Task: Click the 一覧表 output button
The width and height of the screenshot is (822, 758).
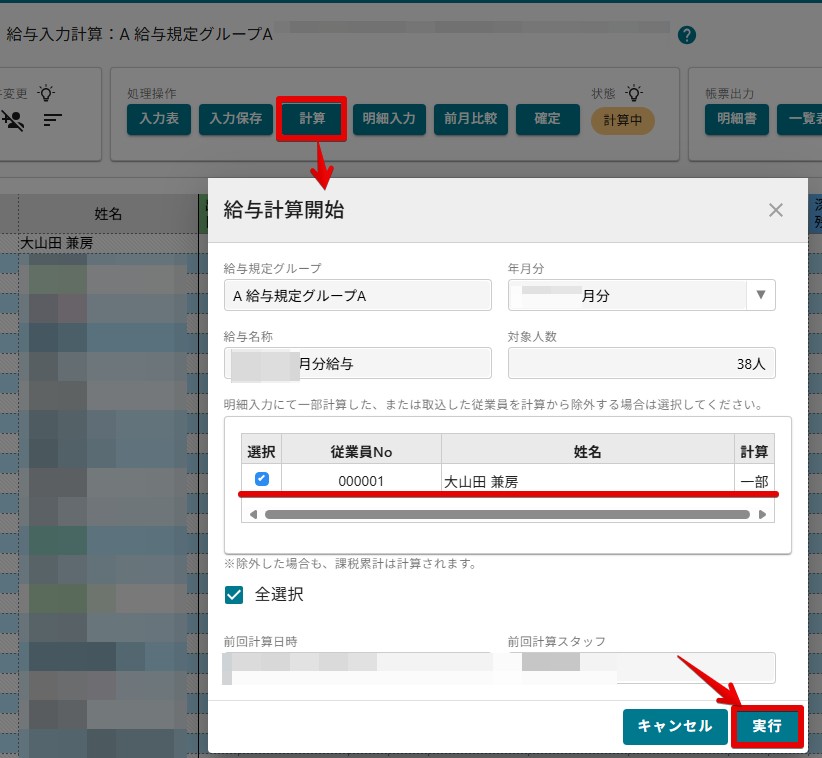Action: coord(800,119)
